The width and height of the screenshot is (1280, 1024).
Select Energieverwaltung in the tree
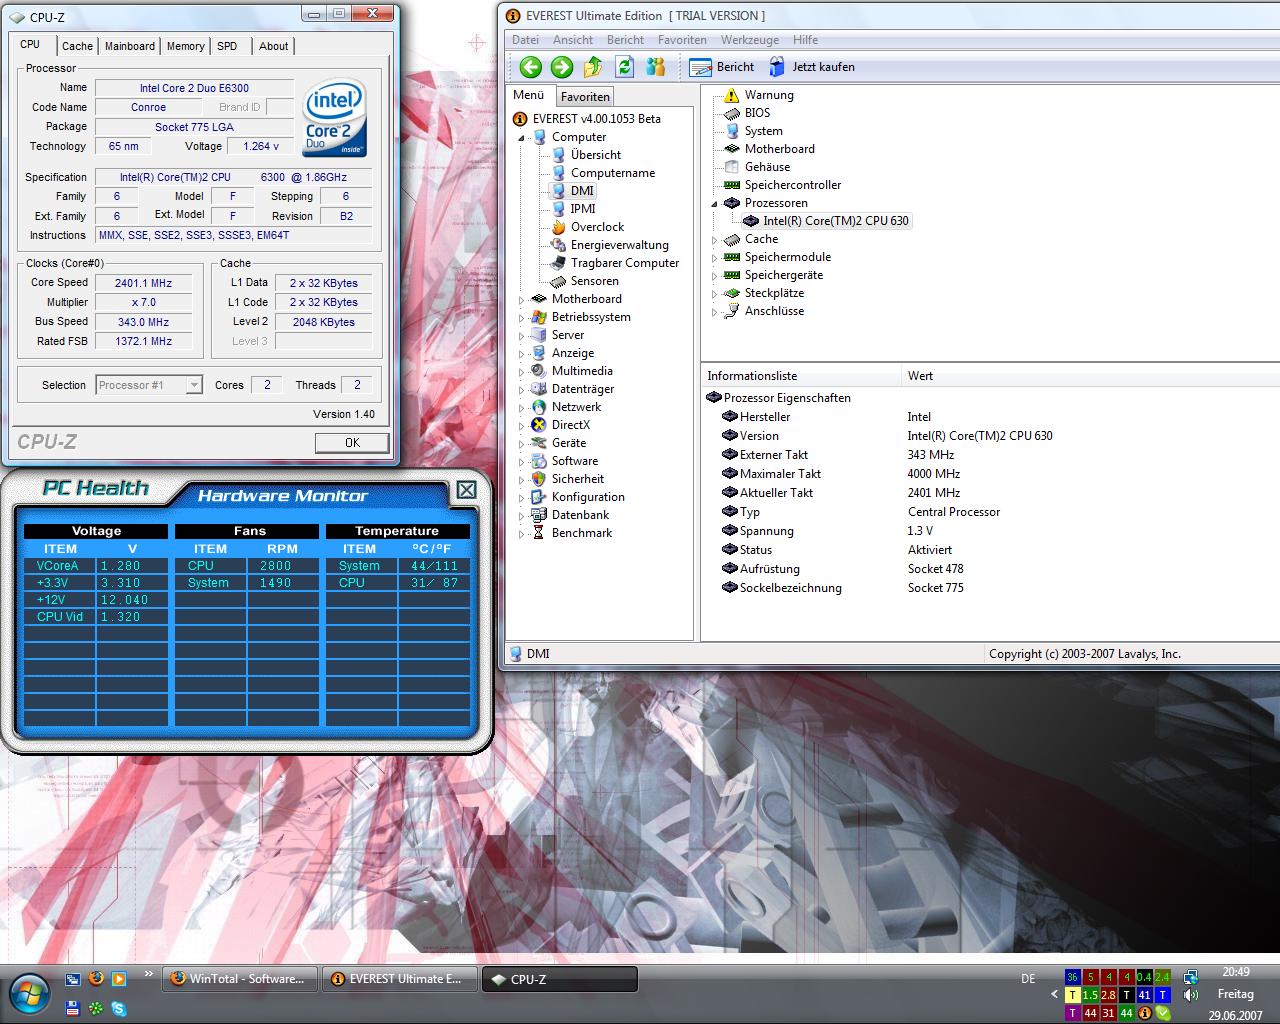point(619,245)
